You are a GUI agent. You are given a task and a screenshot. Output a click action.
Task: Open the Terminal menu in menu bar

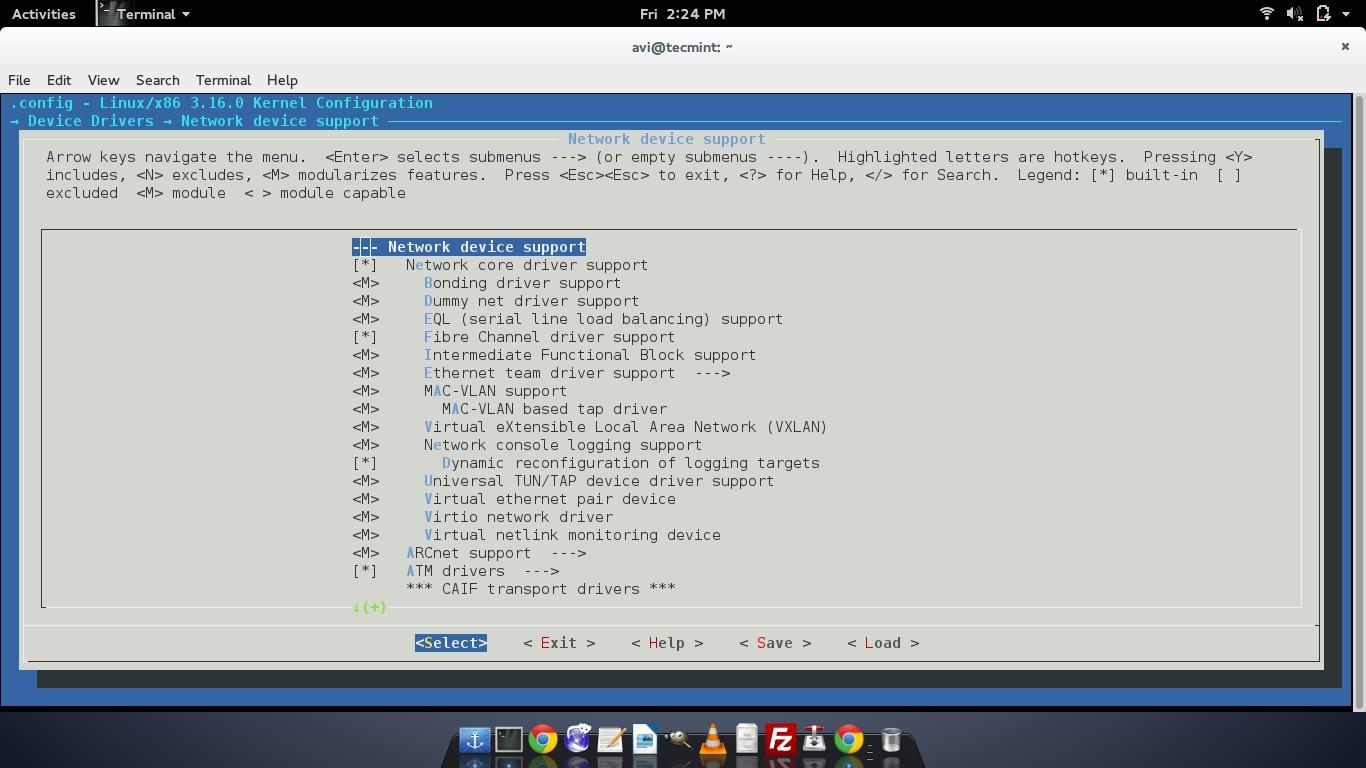pyautogui.click(x=223, y=80)
